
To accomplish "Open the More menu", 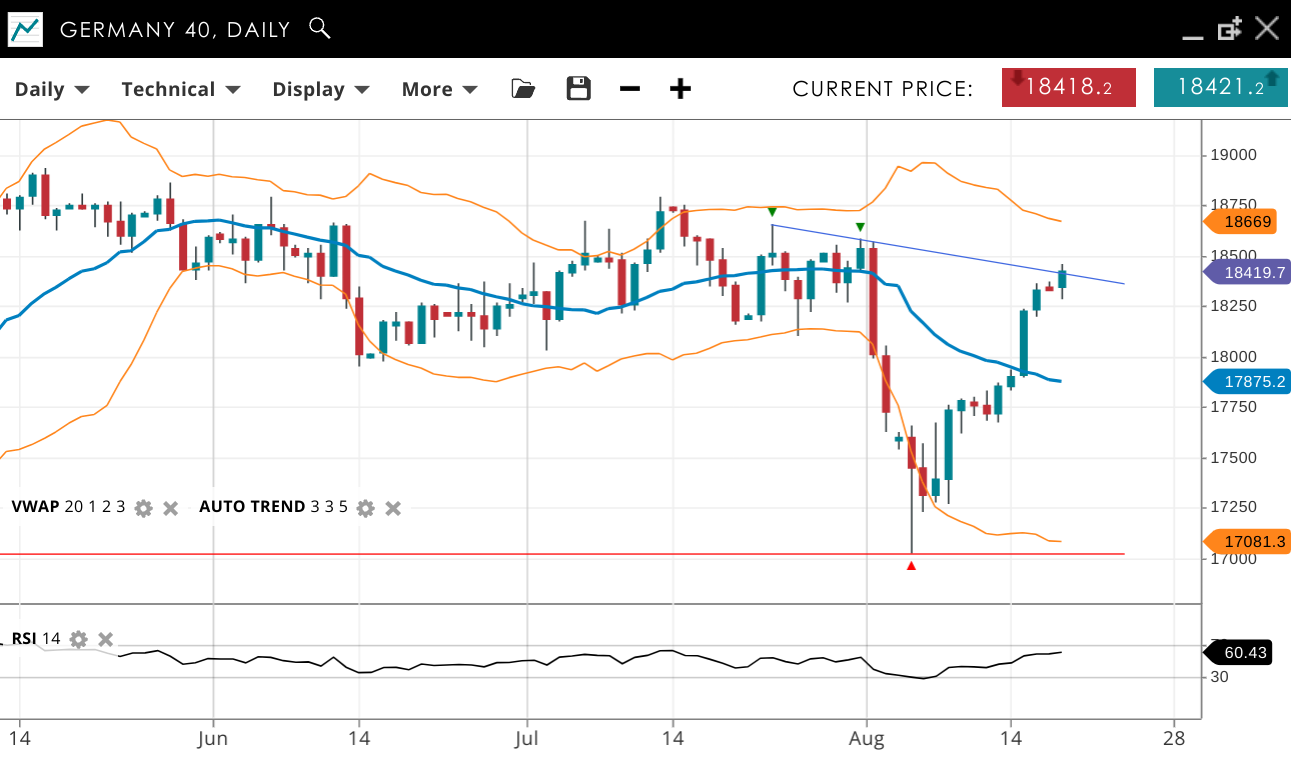I will [x=439, y=89].
